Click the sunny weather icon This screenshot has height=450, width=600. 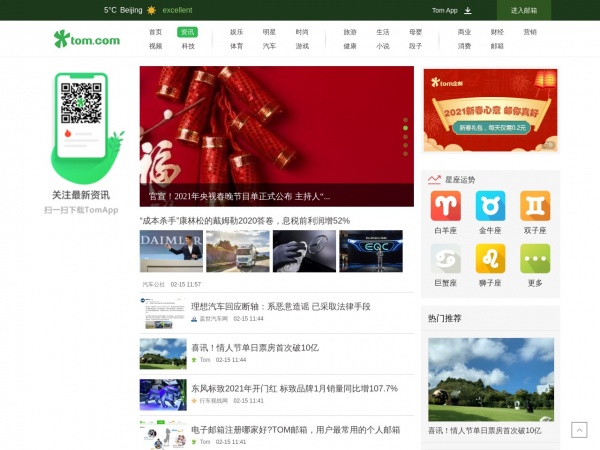pos(152,10)
